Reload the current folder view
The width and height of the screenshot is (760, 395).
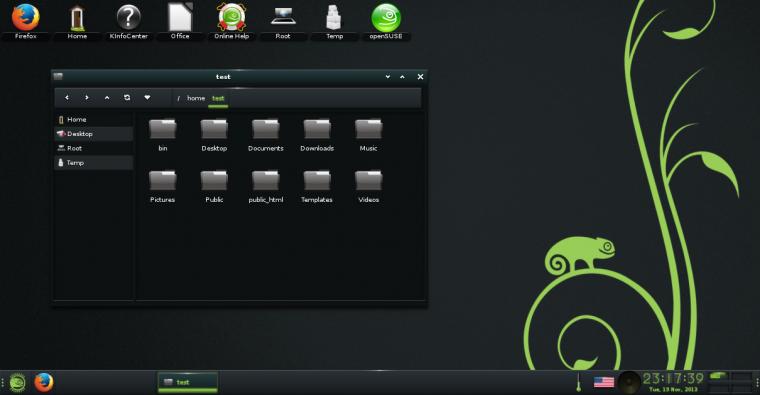pos(127,98)
